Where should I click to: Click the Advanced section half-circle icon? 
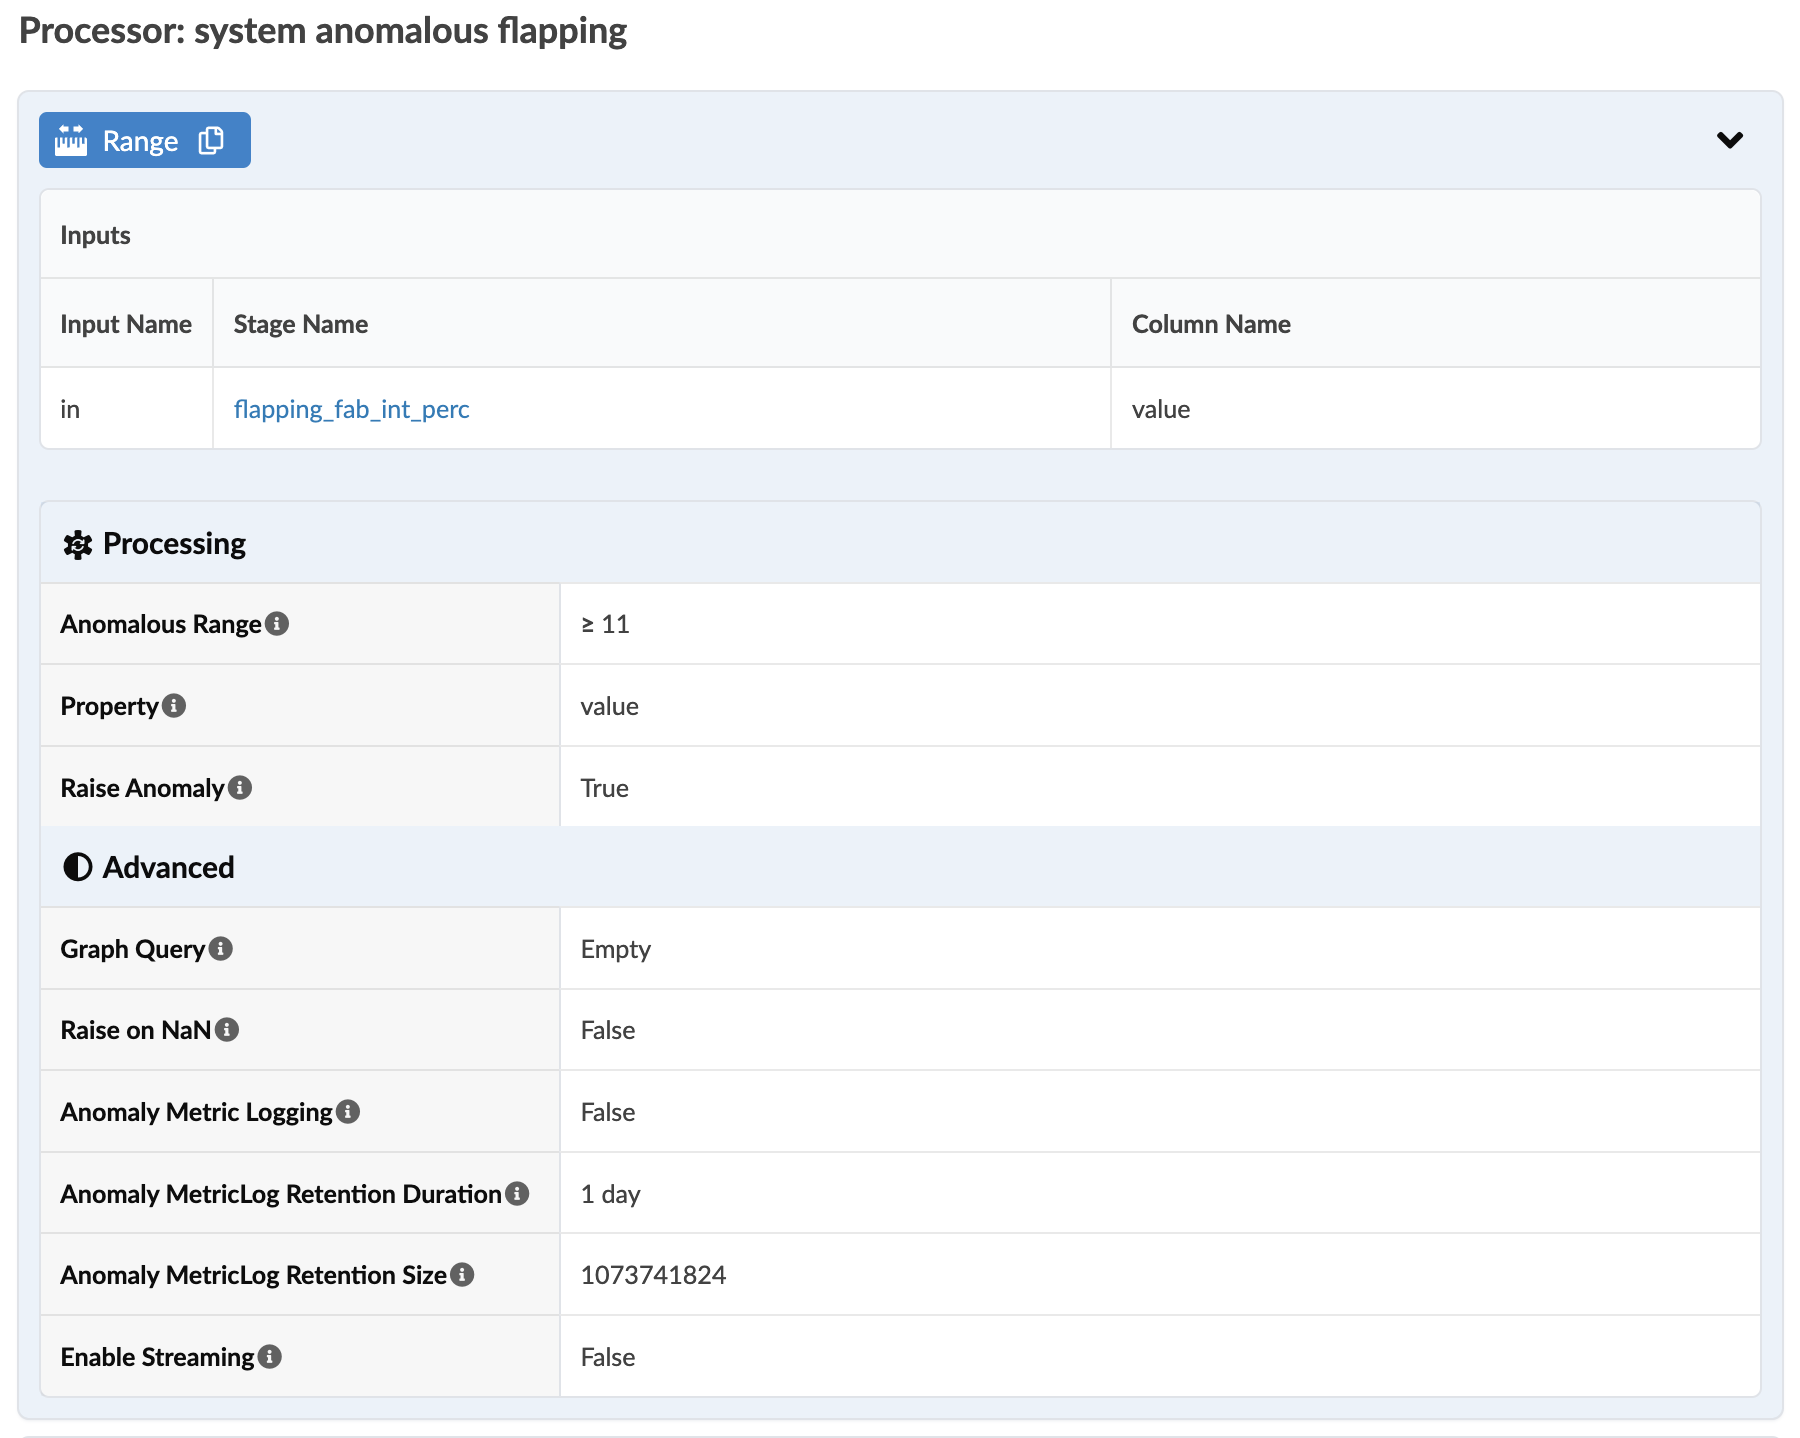click(x=77, y=867)
